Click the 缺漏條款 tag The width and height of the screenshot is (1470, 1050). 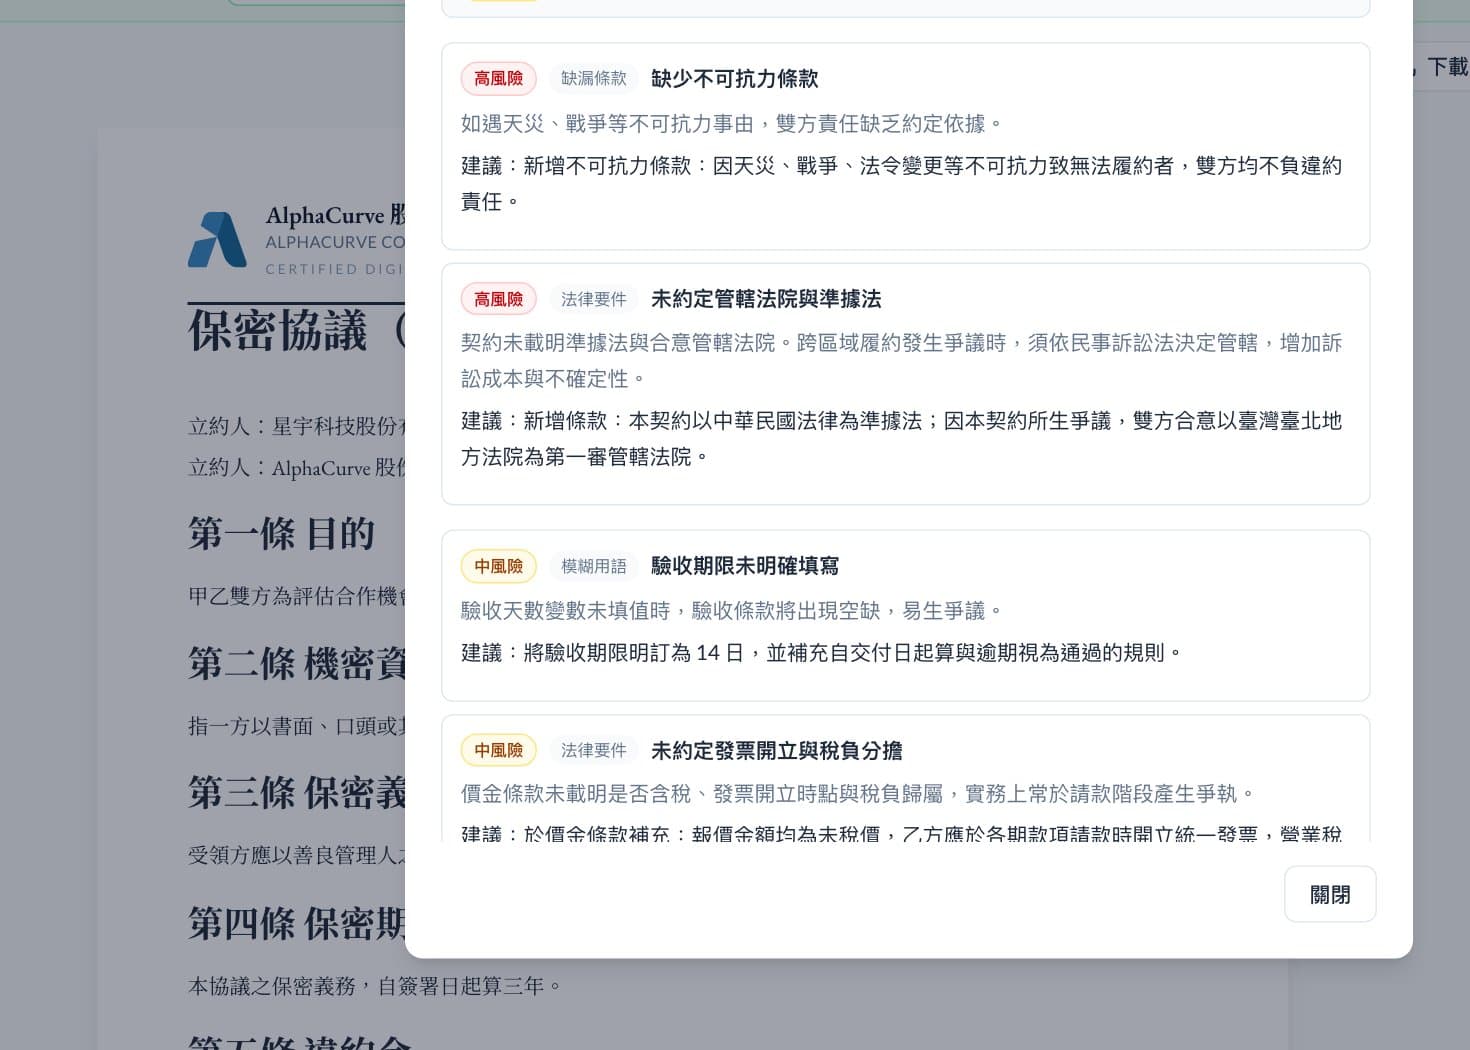point(594,78)
